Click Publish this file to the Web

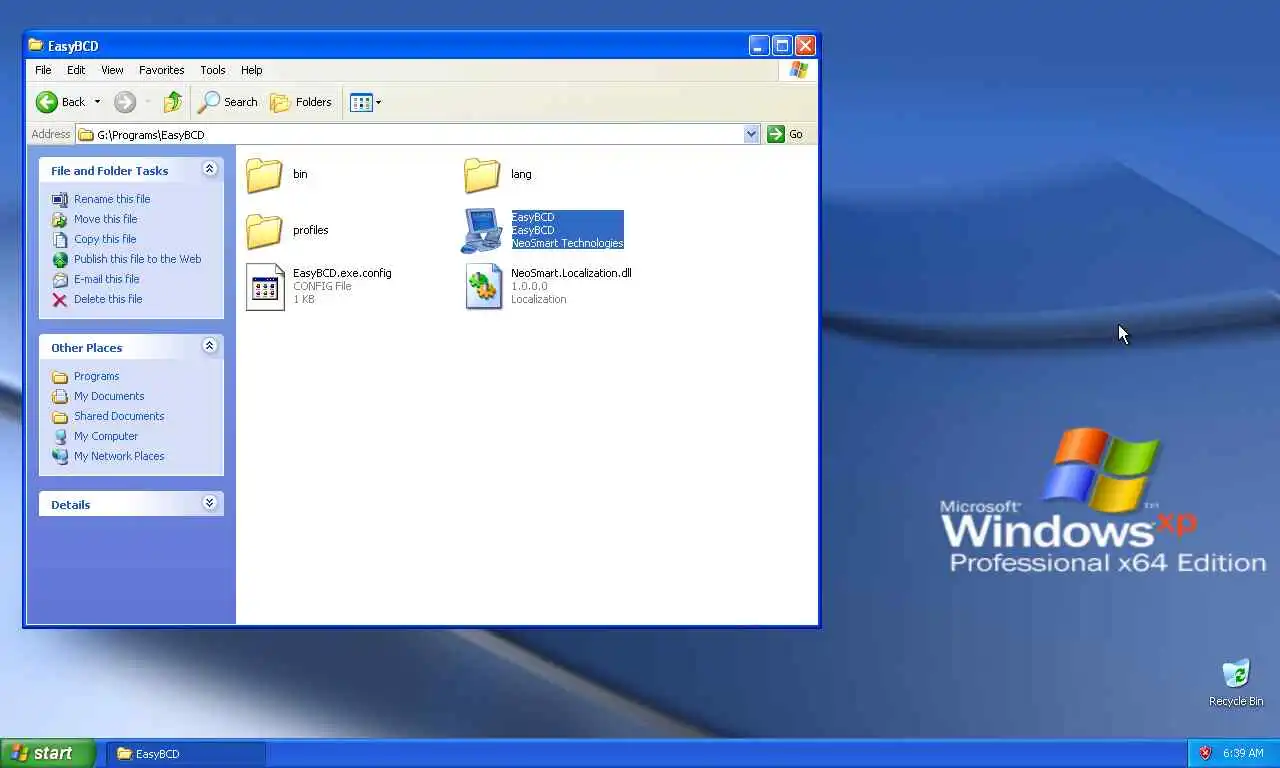tap(137, 259)
